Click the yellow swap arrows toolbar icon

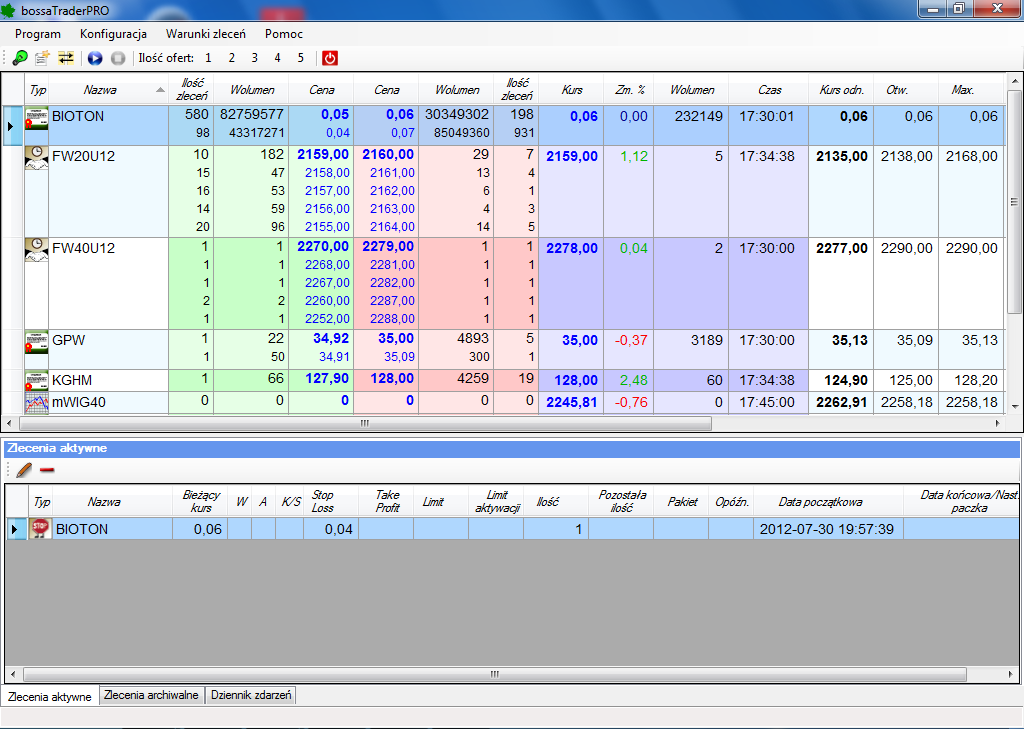pos(66,58)
